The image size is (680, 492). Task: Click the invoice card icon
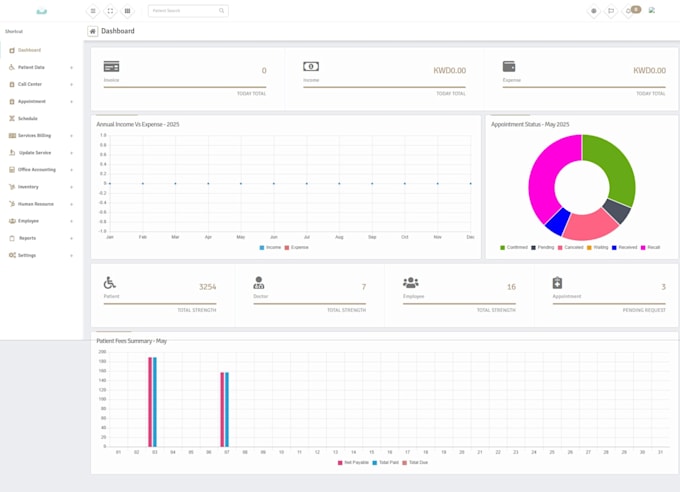coord(111,67)
